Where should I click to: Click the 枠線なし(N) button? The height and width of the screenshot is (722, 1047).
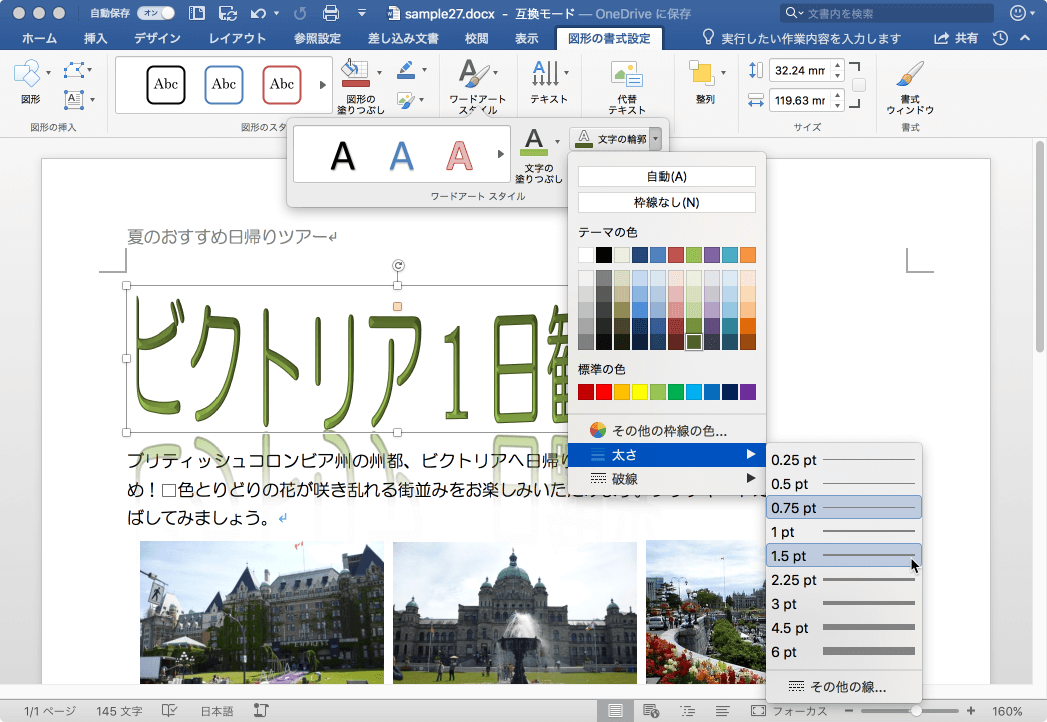(x=666, y=203)
